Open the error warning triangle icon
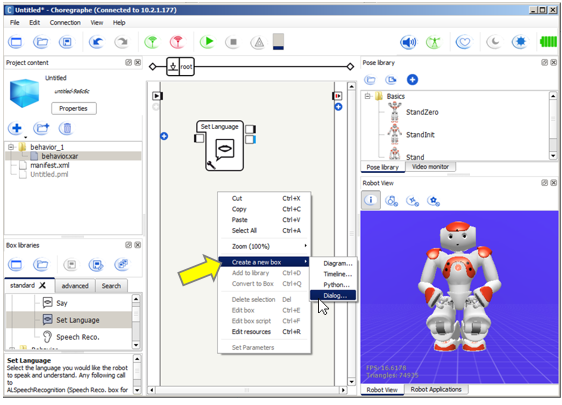 point(258,42)
